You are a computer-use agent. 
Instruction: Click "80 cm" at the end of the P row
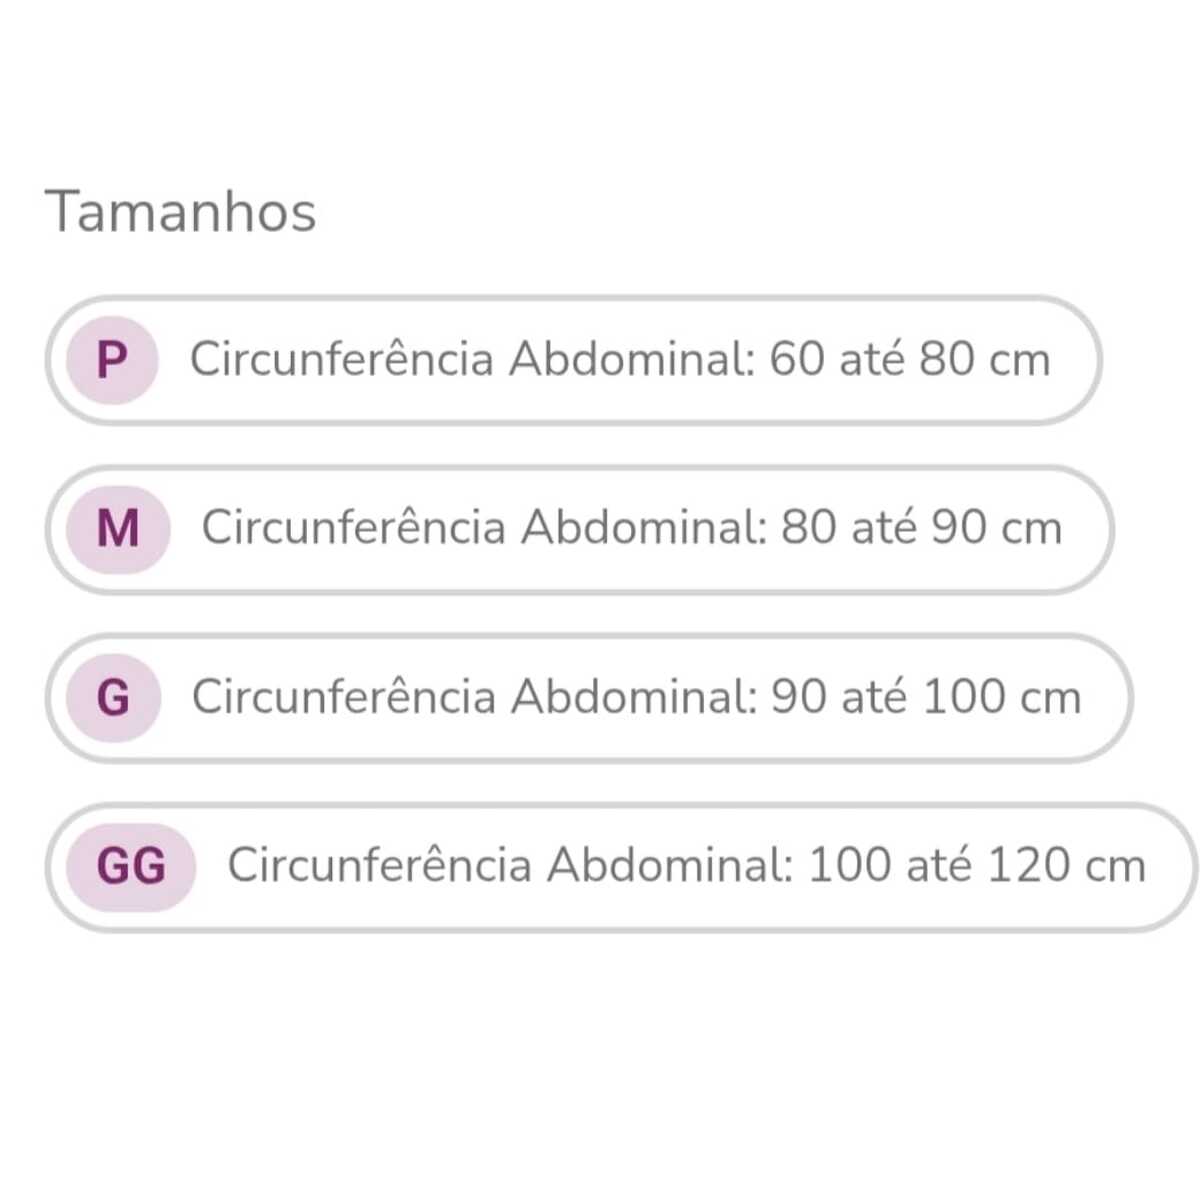click(x=985, y=360)
